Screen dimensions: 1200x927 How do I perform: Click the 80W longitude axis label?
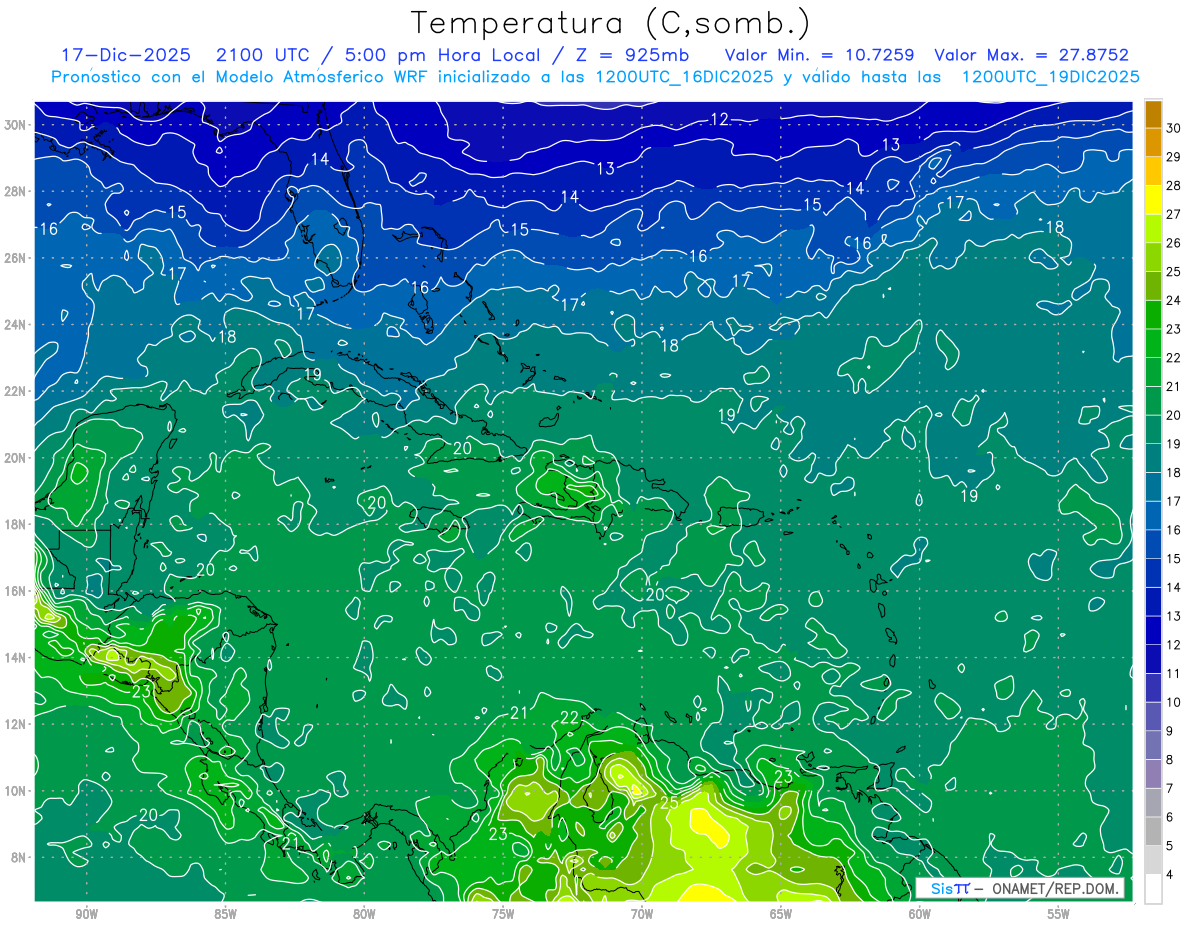click(364, 914)
